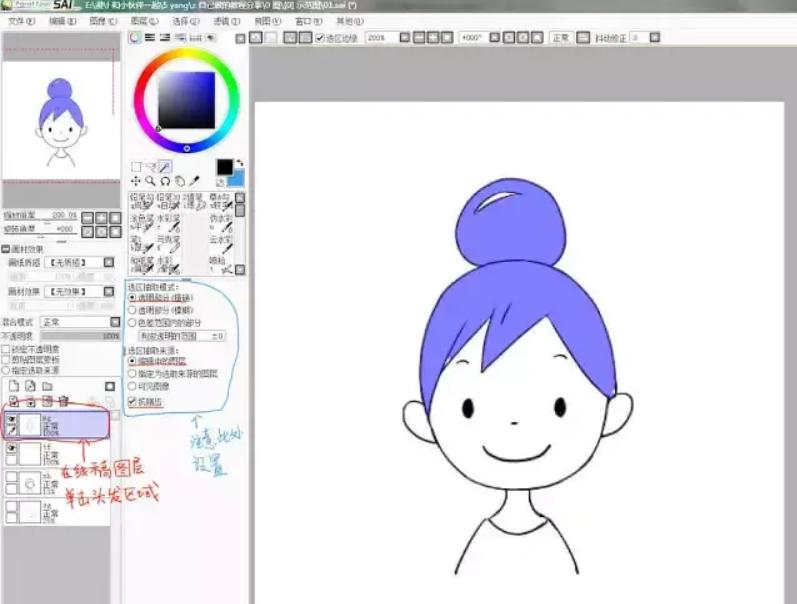Select the Lasso selection tool
Screen dimensions: 797x604
(x=150, y=167)
